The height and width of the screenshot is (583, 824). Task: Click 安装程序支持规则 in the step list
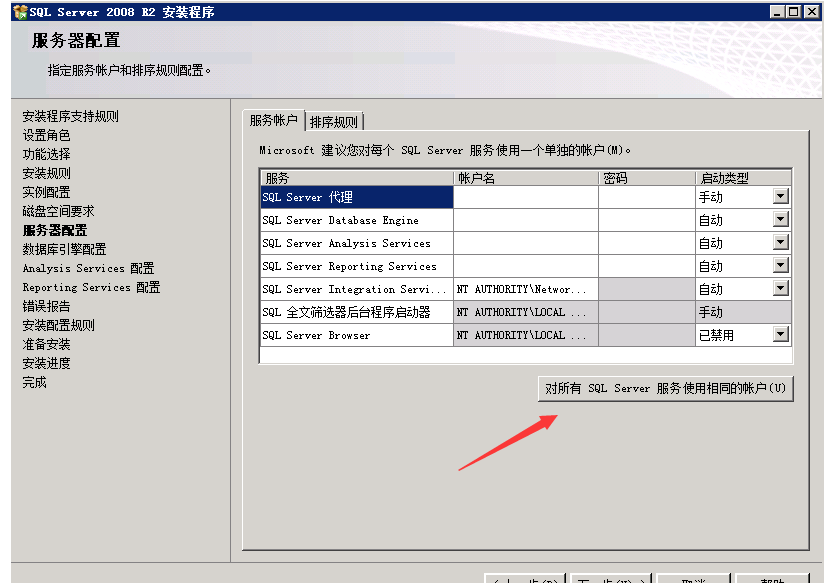point(70,116)
